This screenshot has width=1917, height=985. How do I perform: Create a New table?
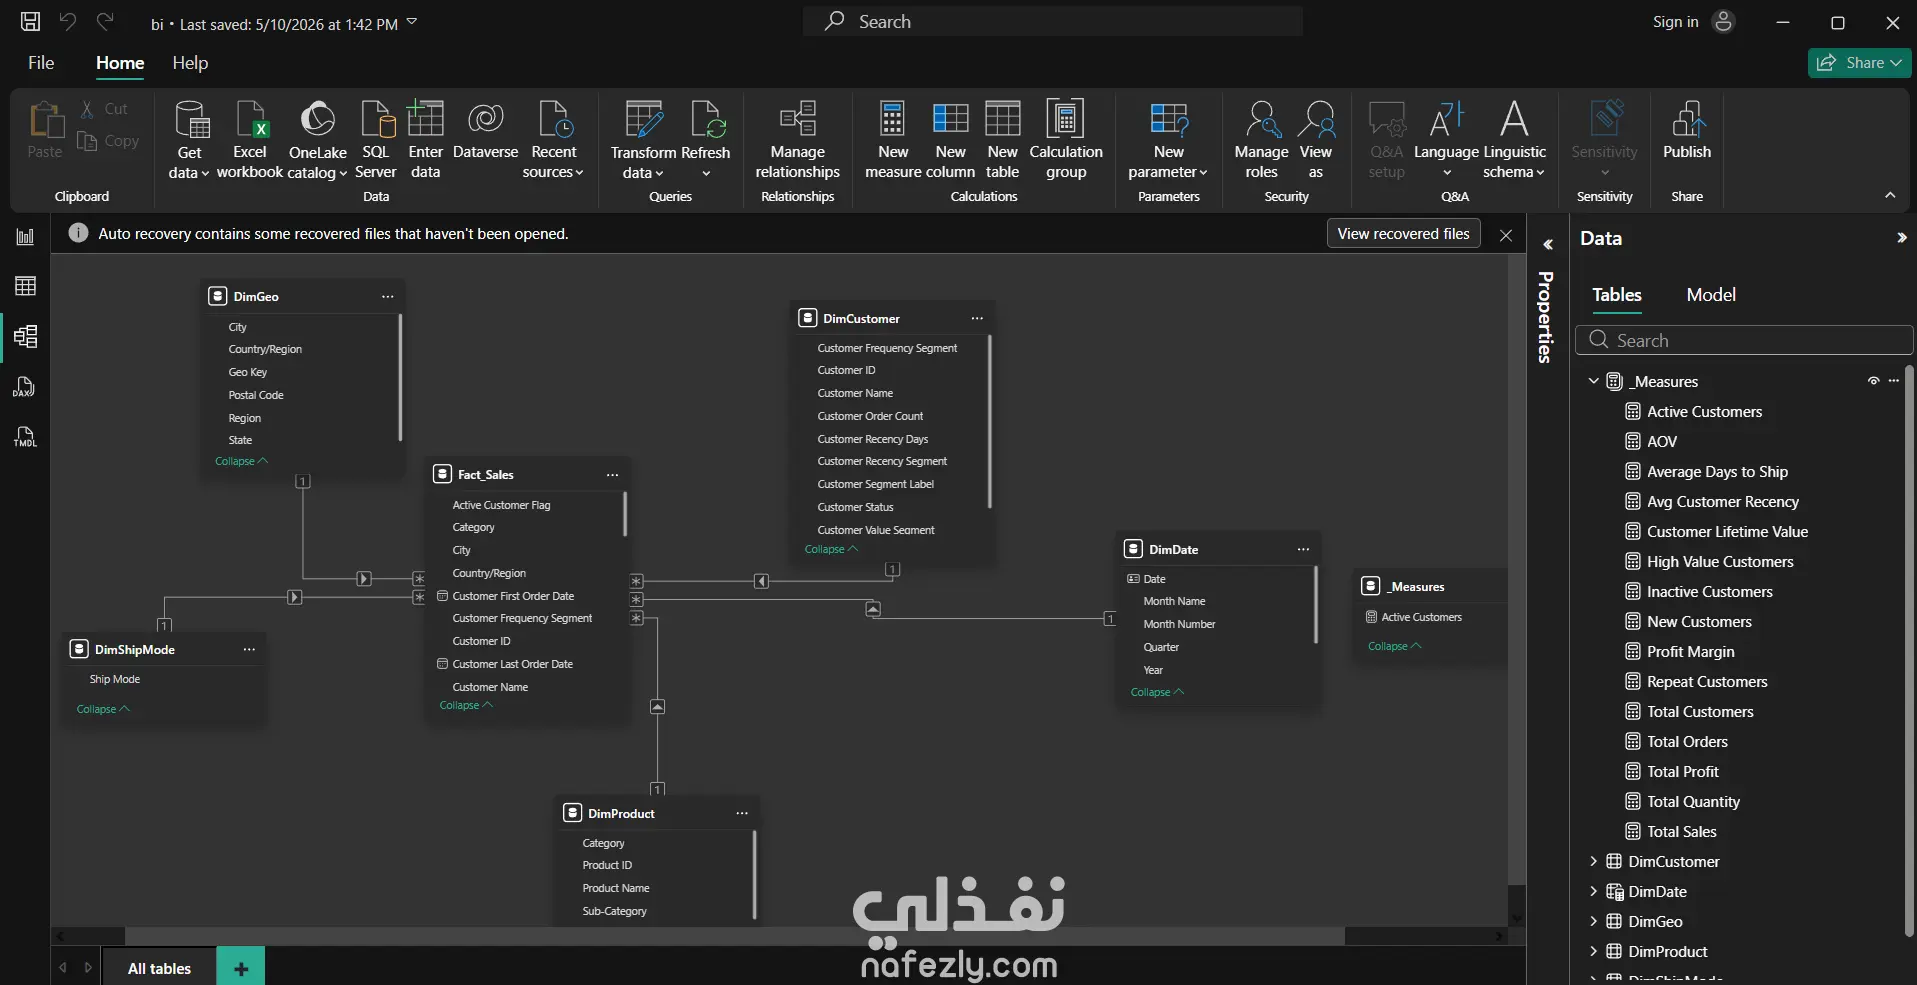point(1002,140)
